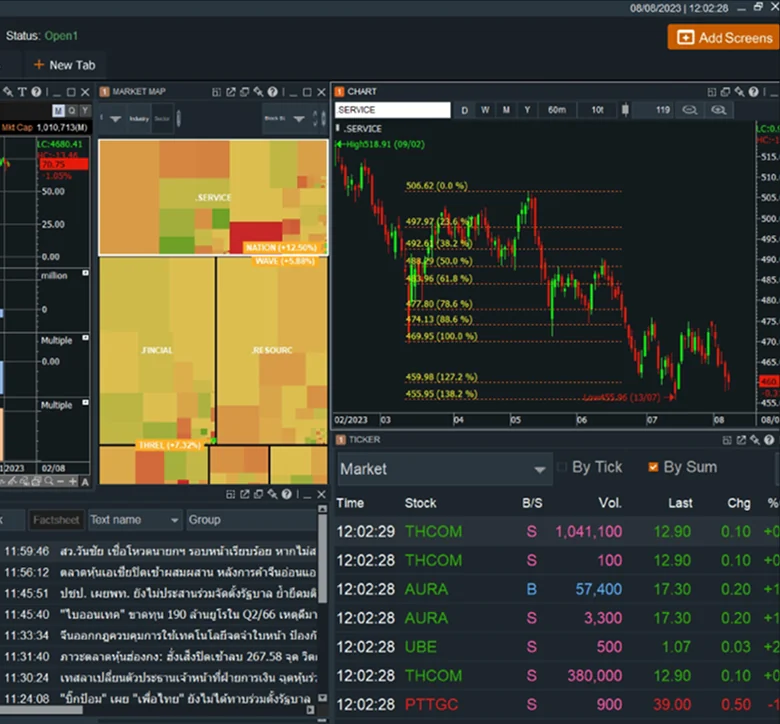Image resolution: width=780 pixels, height=724 pixels.
Task: Collapse the second Multiple sub-chart section
Action: (85, 402)
